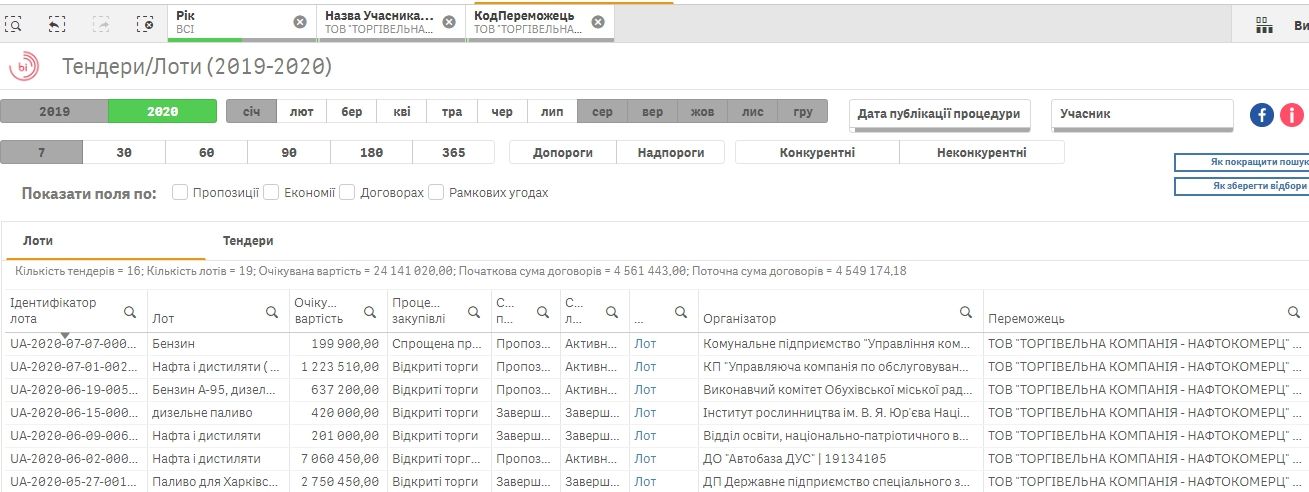Select month сер
Image resolution: width=1309 pixels, height=492 pixels.
point(602,111)
